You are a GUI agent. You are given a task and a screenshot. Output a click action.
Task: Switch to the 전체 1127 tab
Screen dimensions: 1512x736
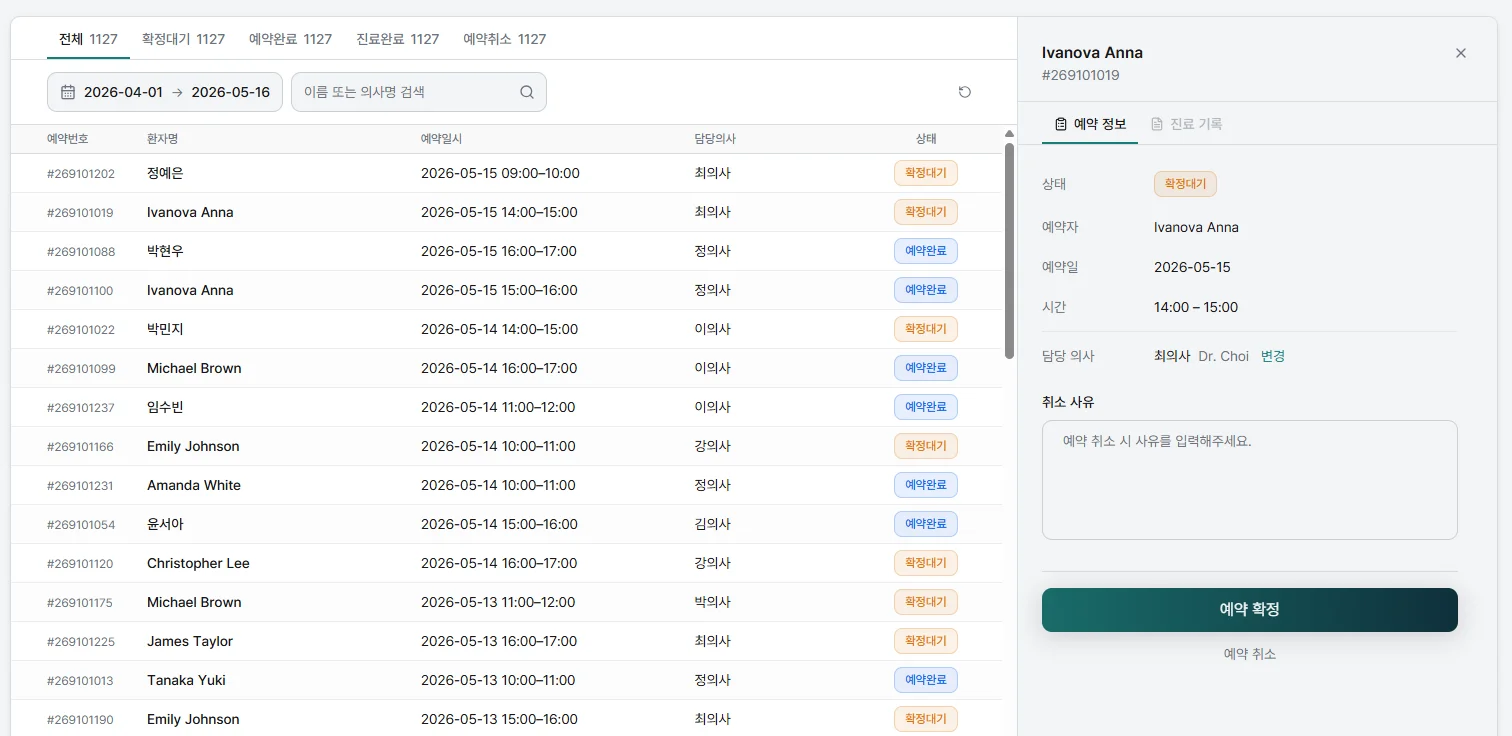click(89, 39)
